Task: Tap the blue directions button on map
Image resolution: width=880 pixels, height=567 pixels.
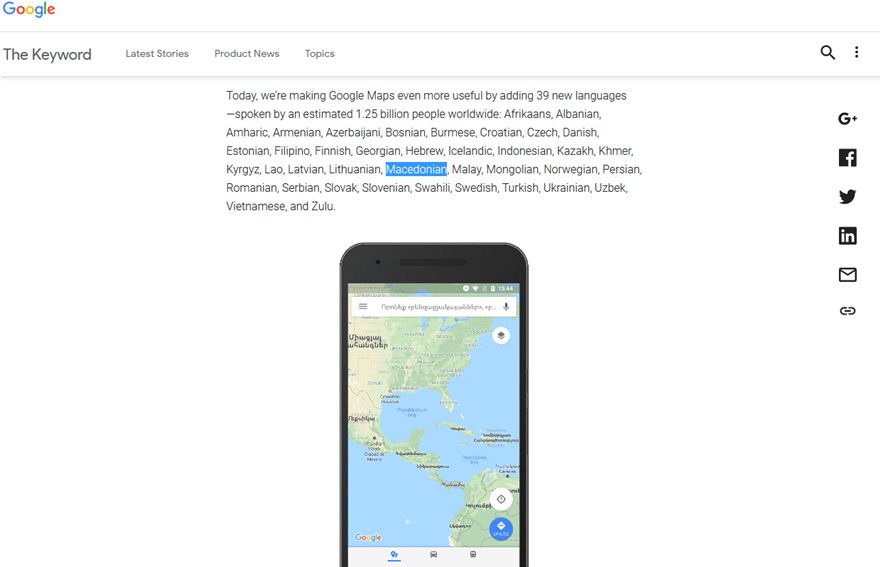Action: (x=501, y=529)
